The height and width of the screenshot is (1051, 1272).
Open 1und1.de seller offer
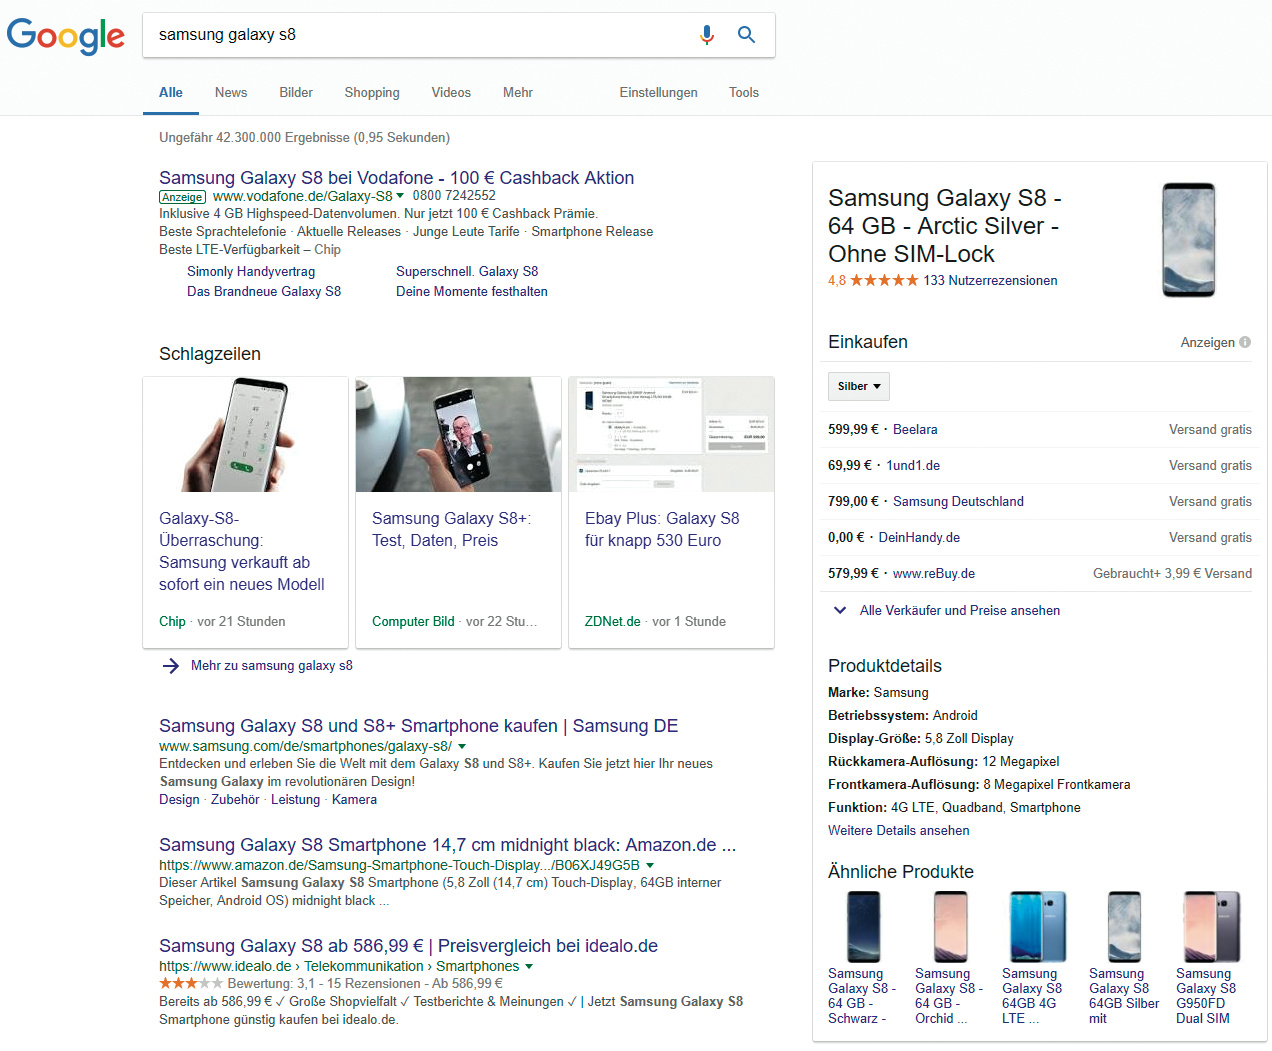pos(913,465)
